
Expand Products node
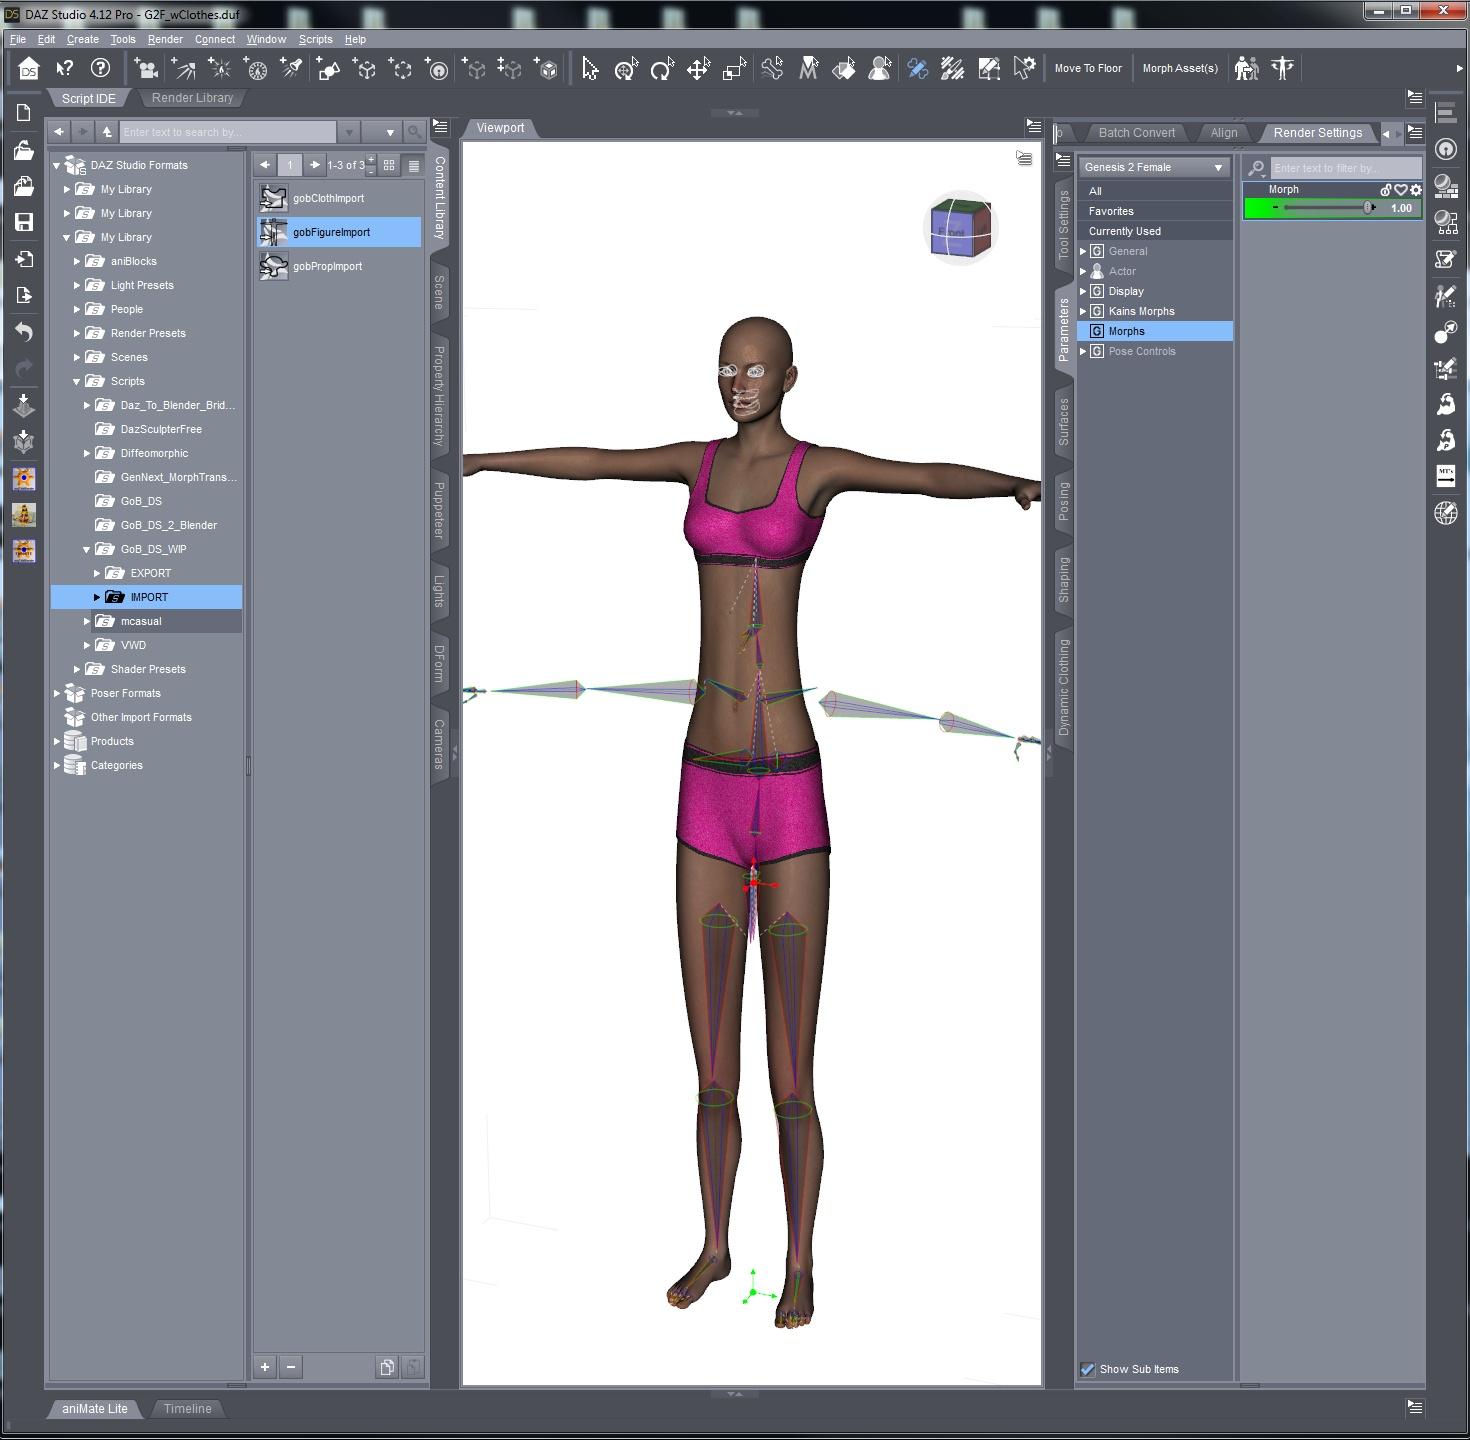57,741
